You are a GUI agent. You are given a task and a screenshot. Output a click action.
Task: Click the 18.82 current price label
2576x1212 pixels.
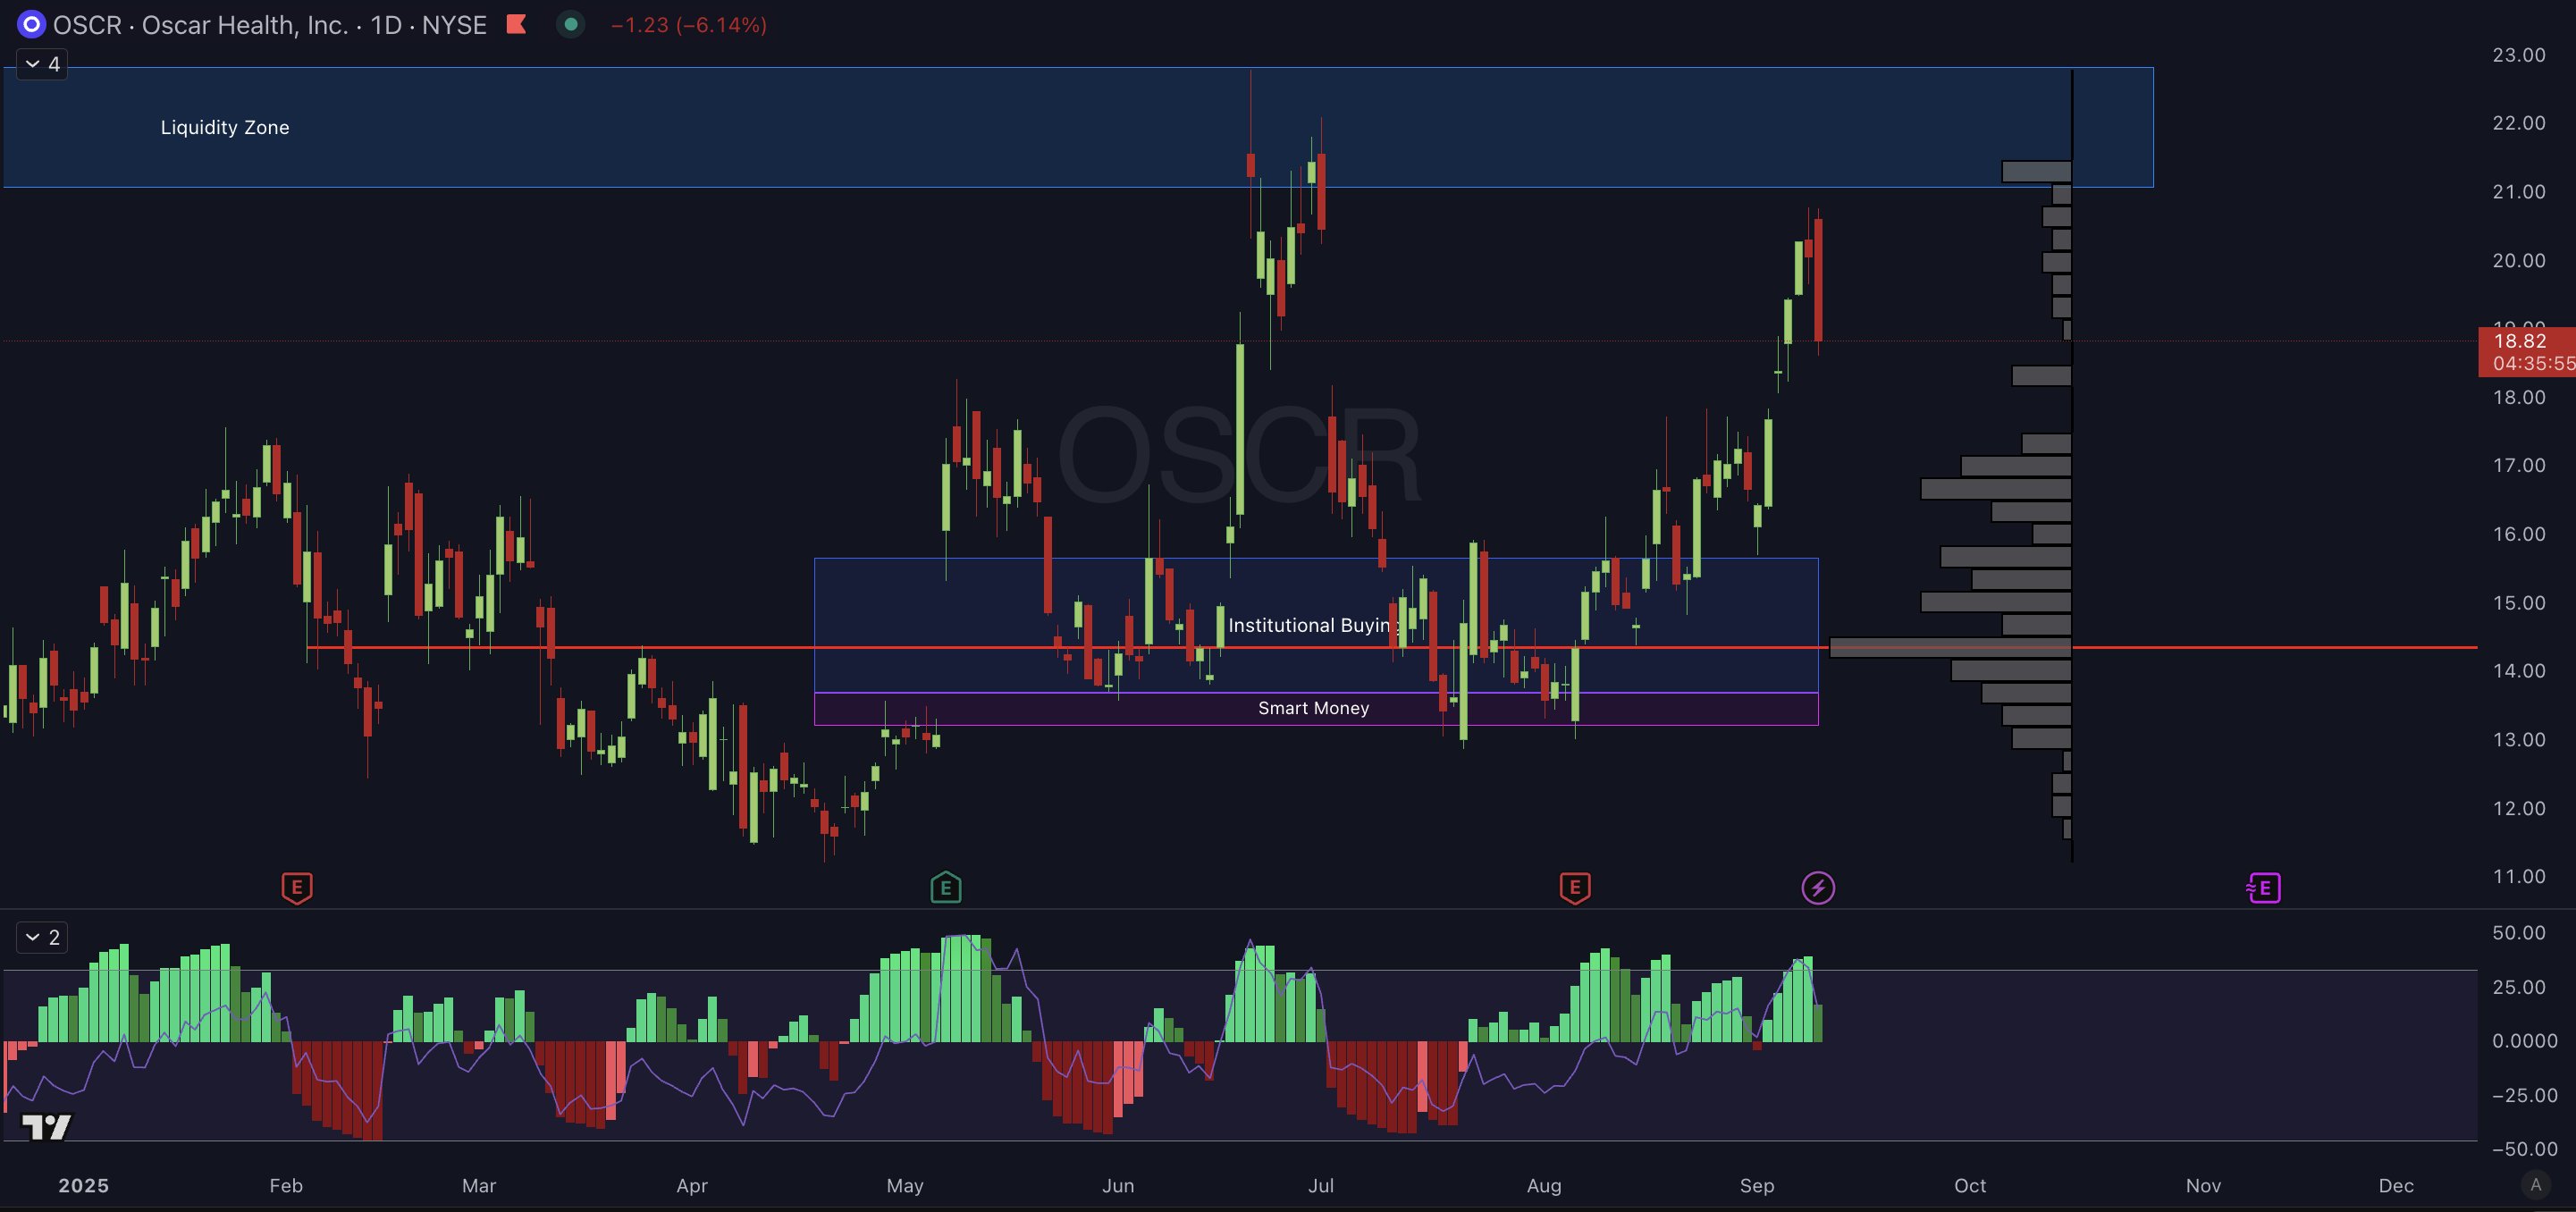pyautogui.click(x=2519, y=341)
